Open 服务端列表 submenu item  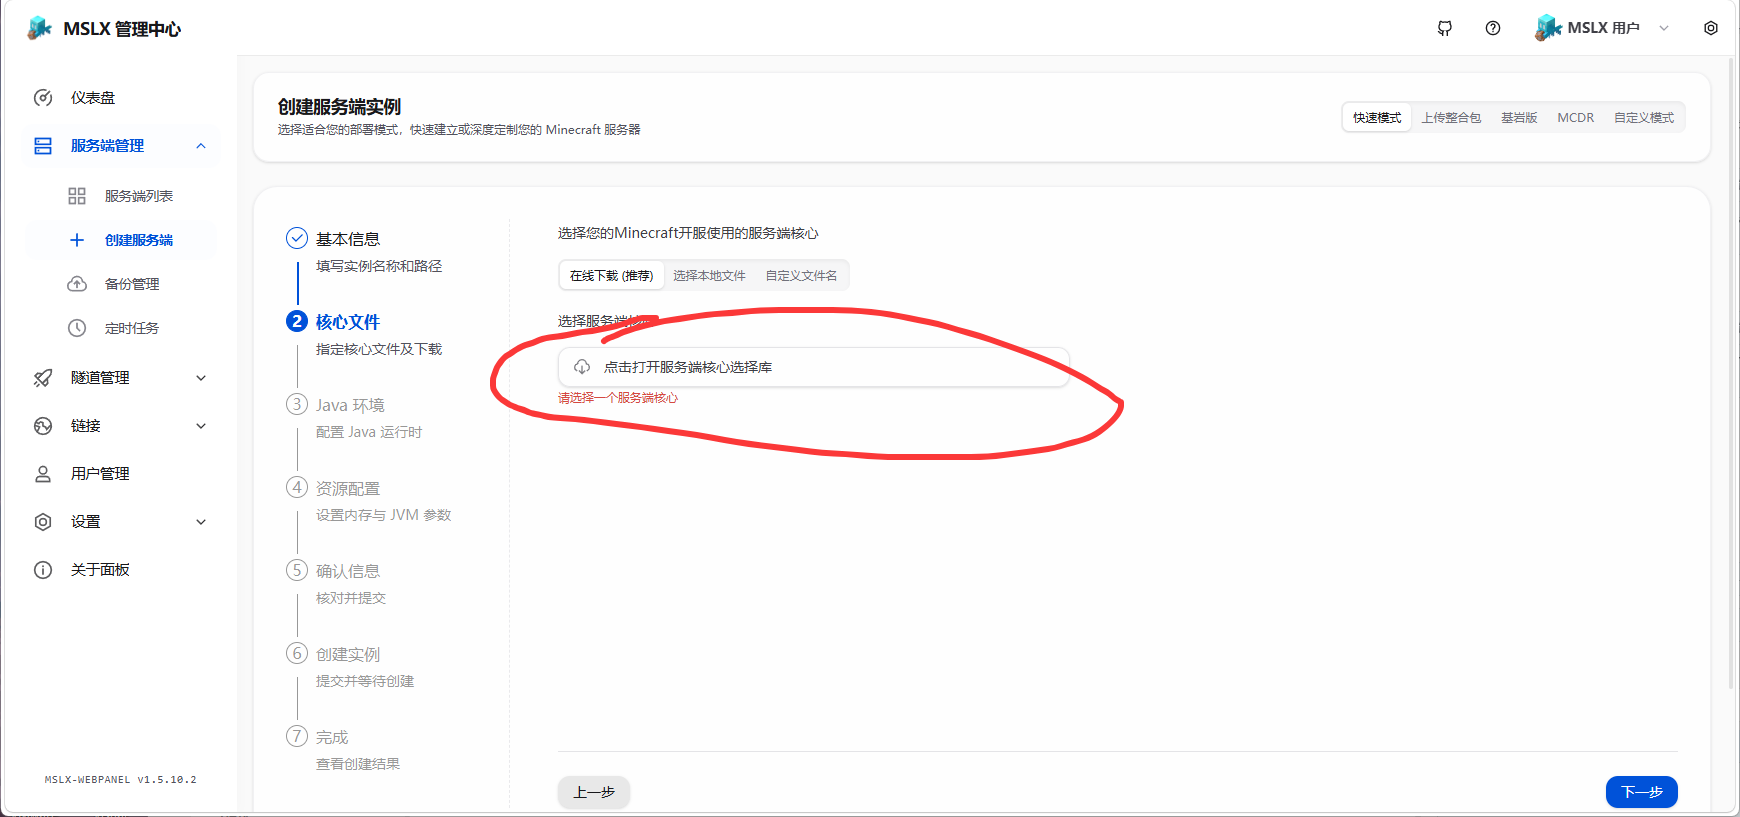click(x=120, y=196)
